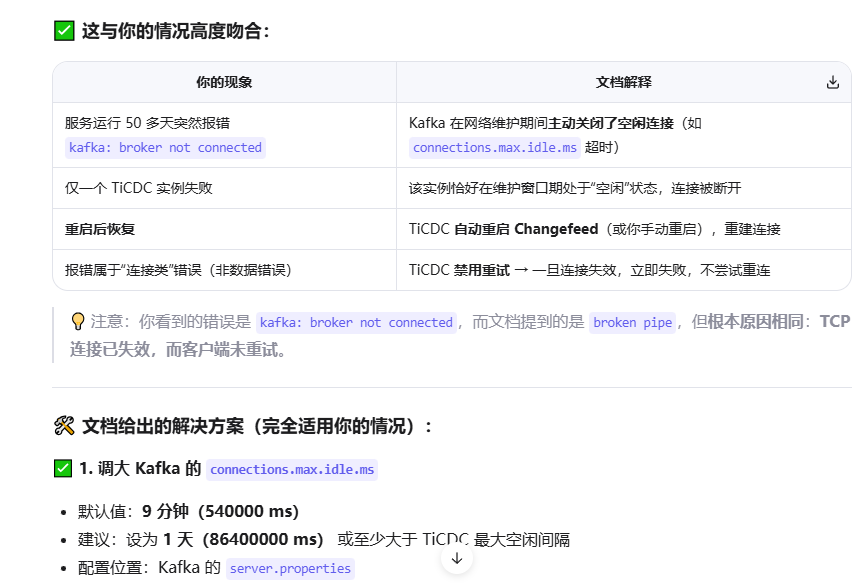The width and height of the screenshot is (863, 587).
Task: Click the green checkmark beside 这与你的情况高度吻合
Action: click(x=64, y=31)
